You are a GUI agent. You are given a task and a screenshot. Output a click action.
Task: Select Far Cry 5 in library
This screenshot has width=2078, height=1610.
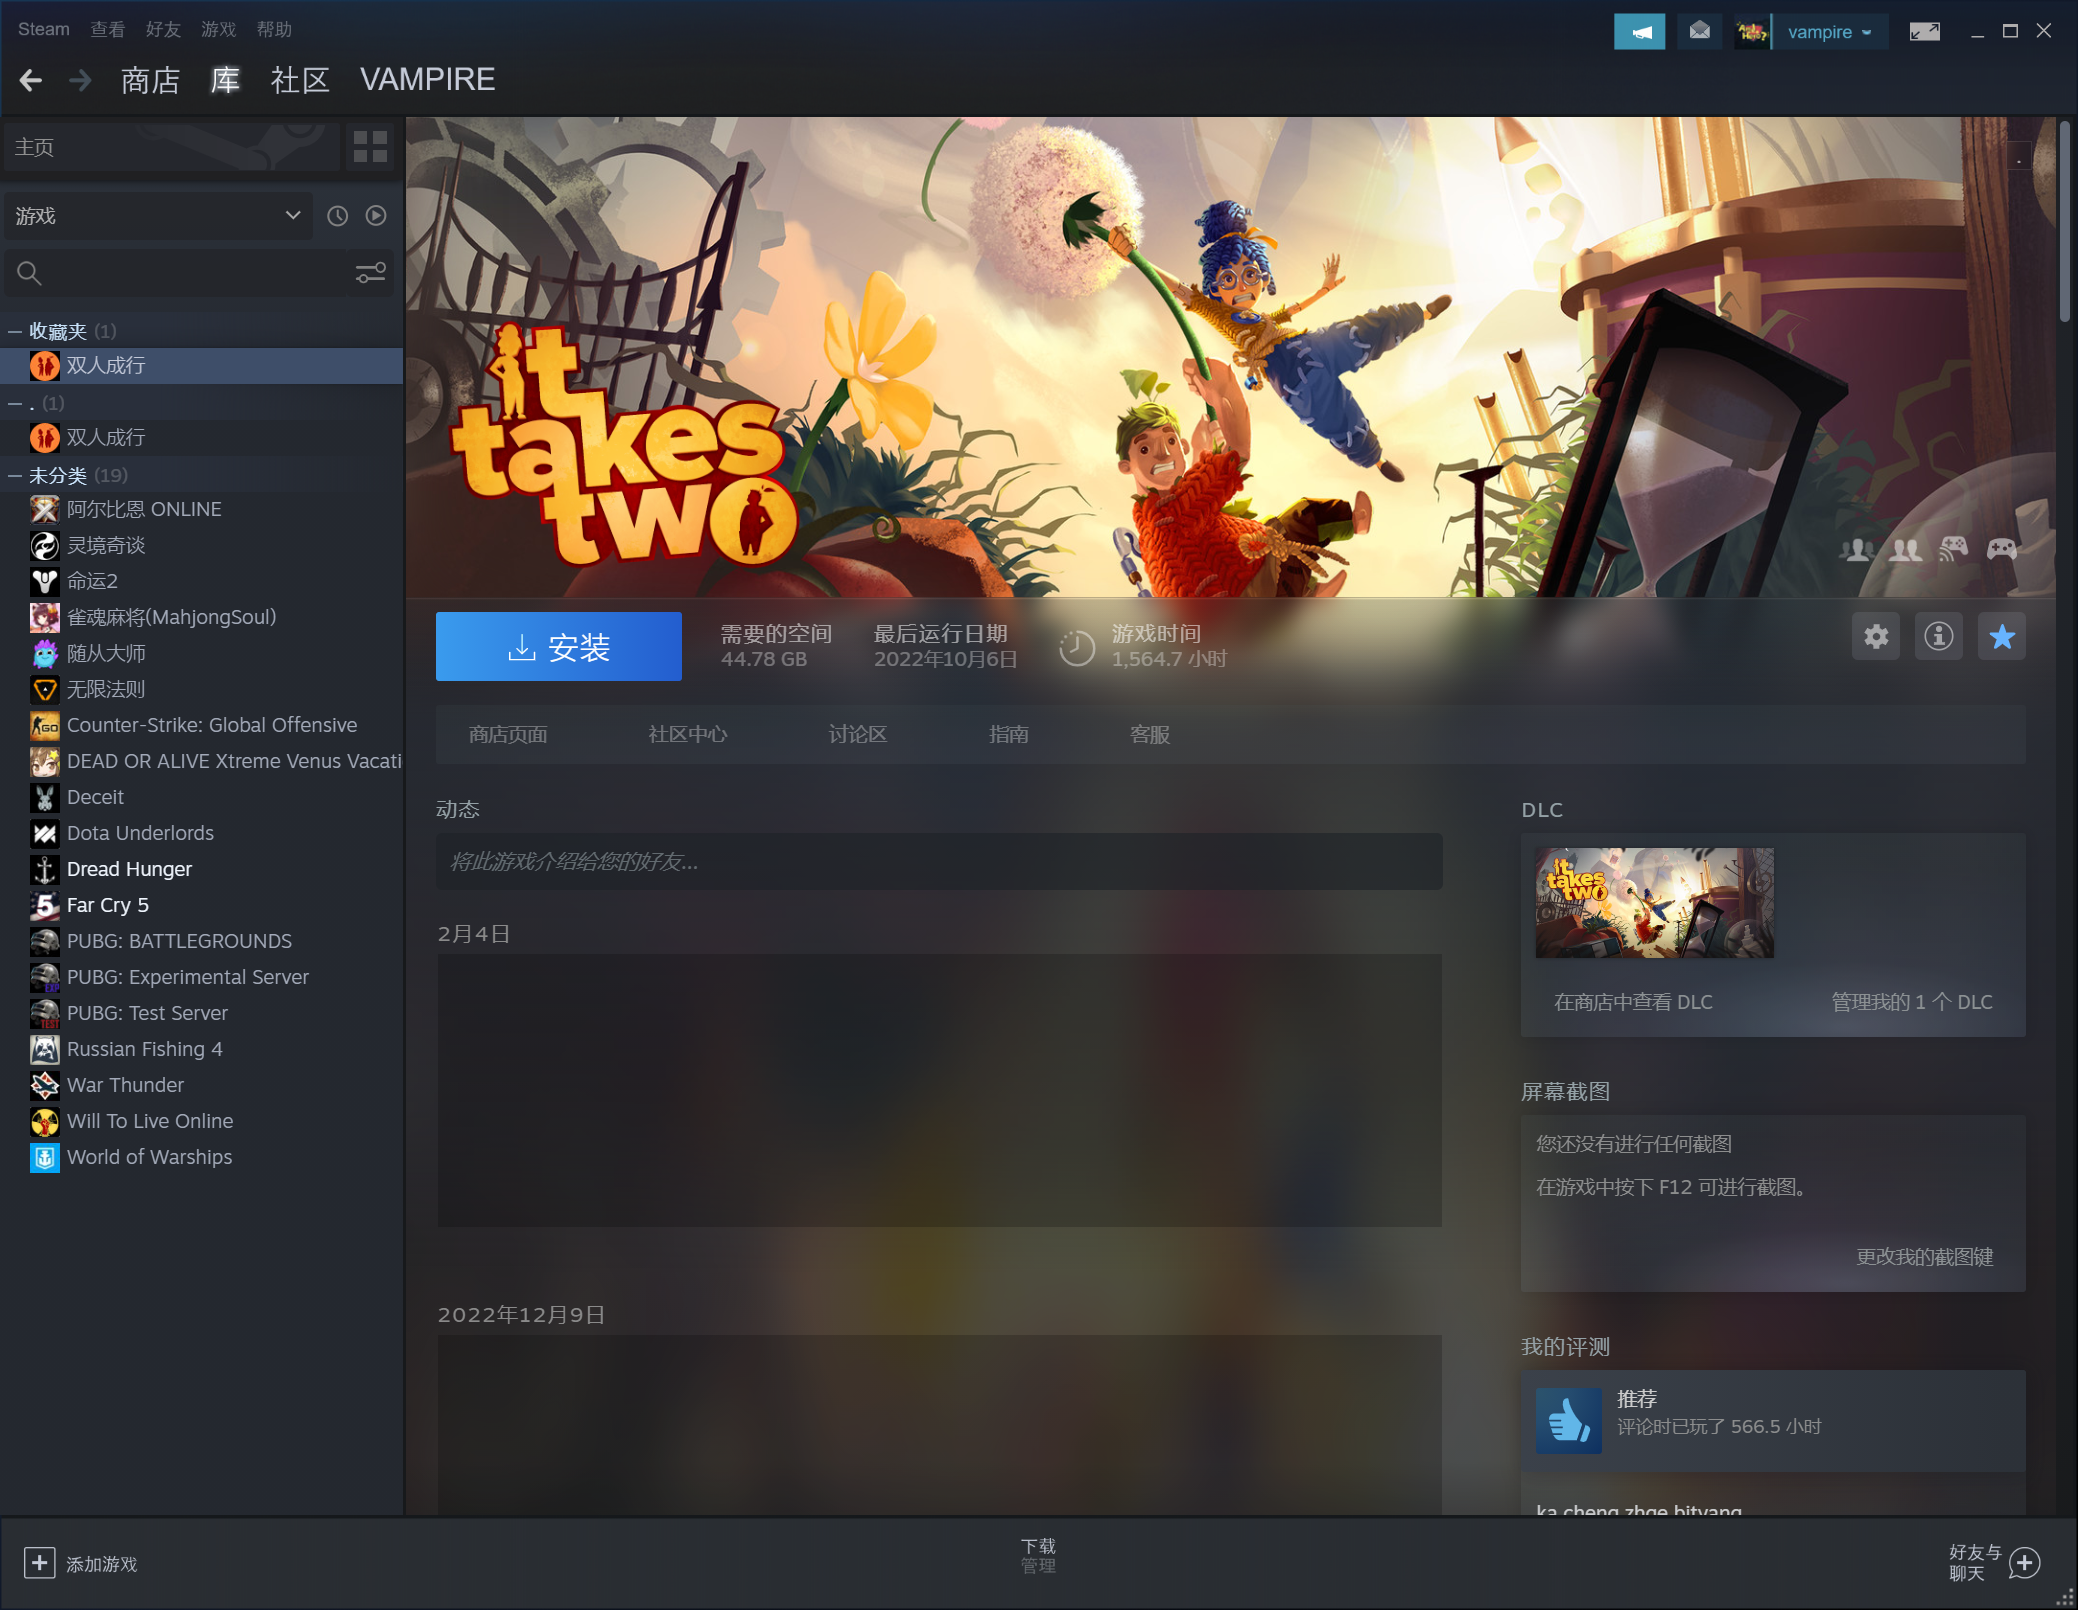point(108,905)
